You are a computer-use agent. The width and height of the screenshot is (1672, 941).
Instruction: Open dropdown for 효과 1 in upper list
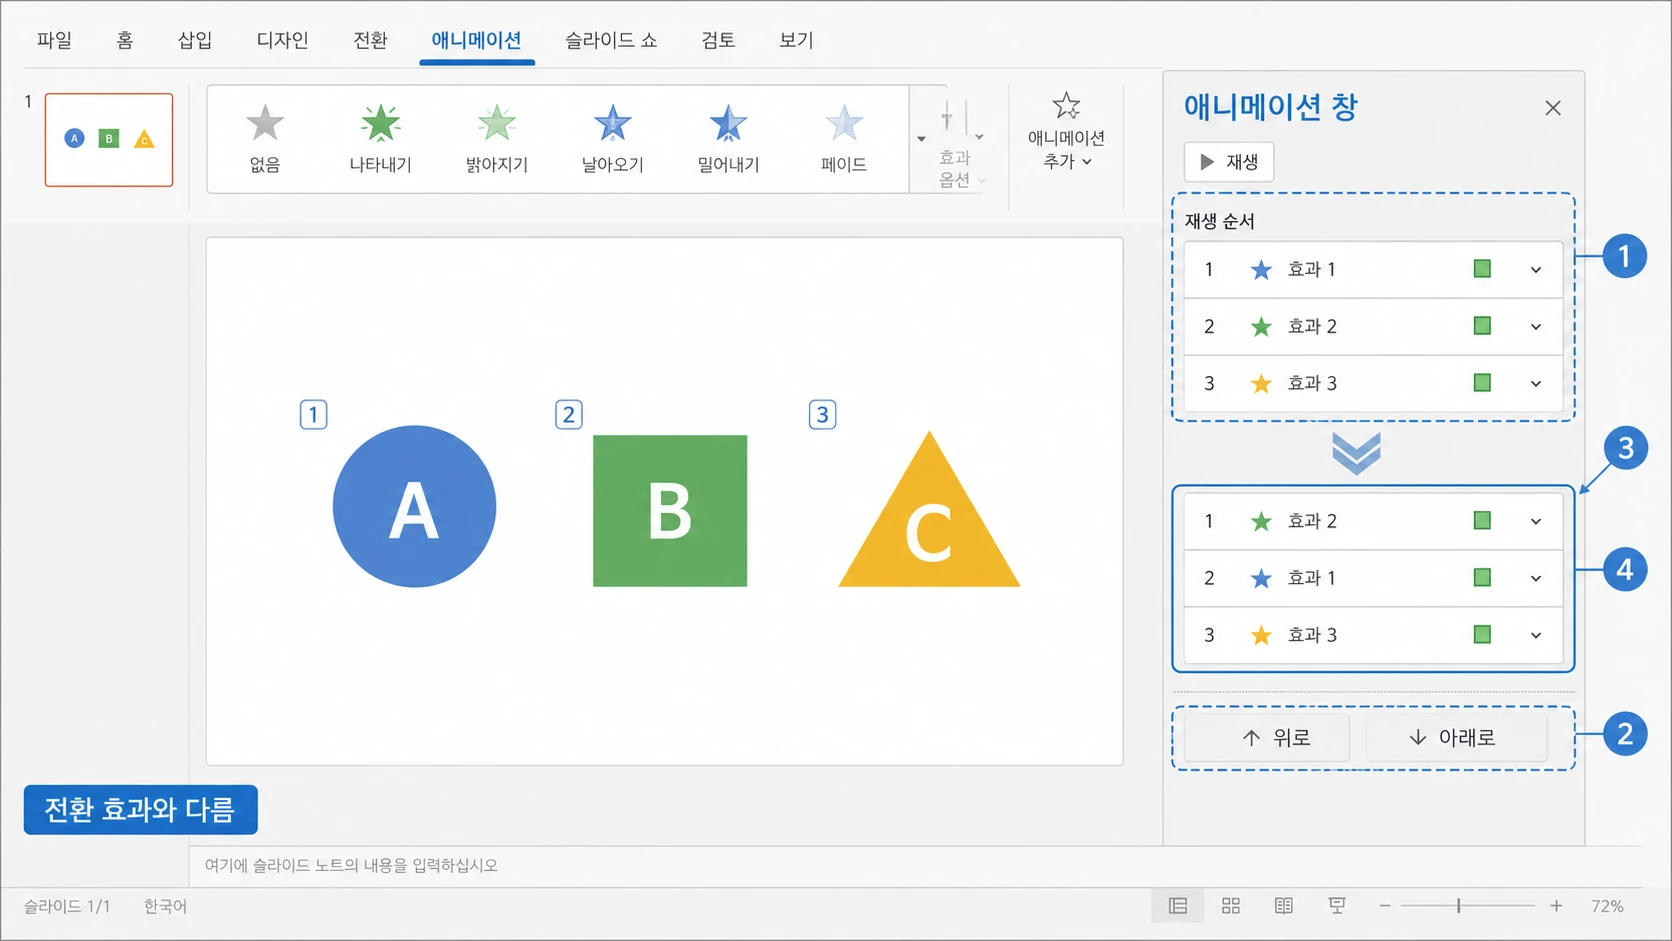pyautogui.click(x=1536, y=270)
